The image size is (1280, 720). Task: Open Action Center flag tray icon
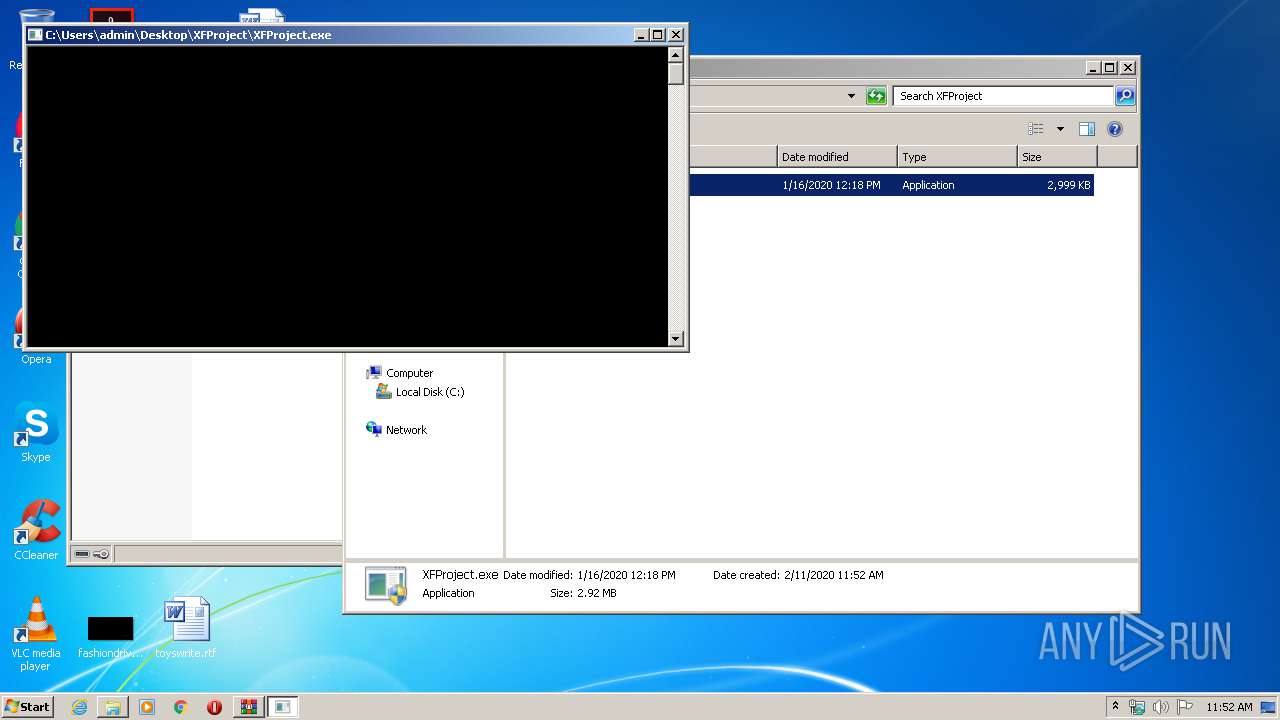click(x=1185, y=707)
